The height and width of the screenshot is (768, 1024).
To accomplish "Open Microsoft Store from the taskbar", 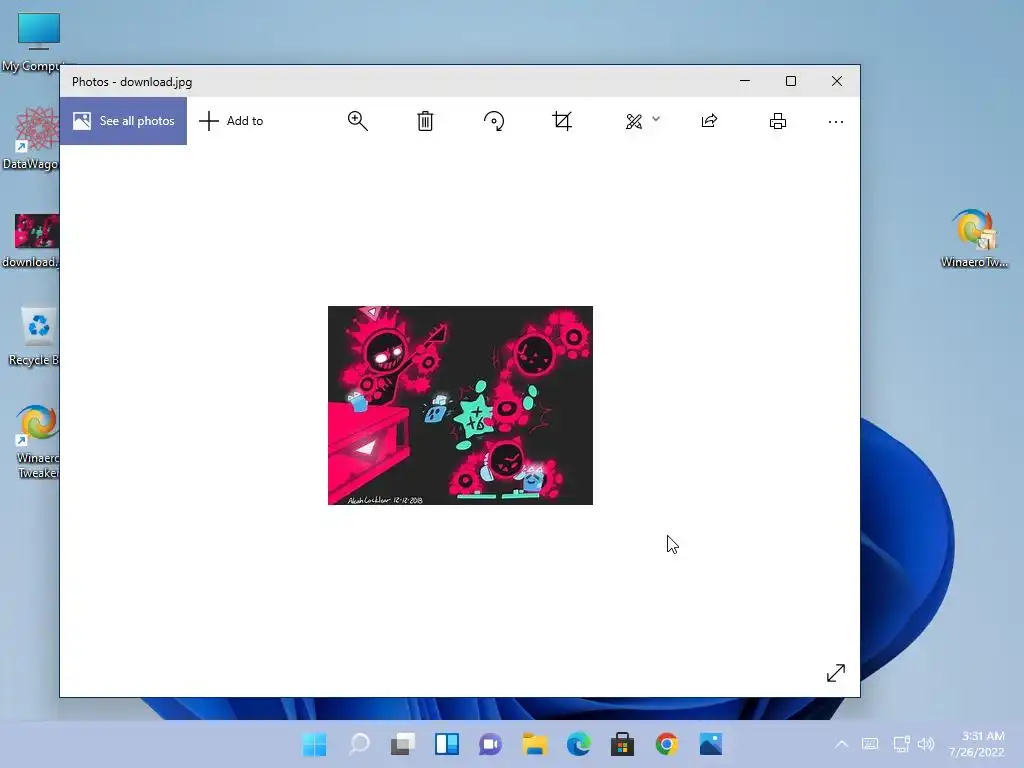I will click(622, 744).
